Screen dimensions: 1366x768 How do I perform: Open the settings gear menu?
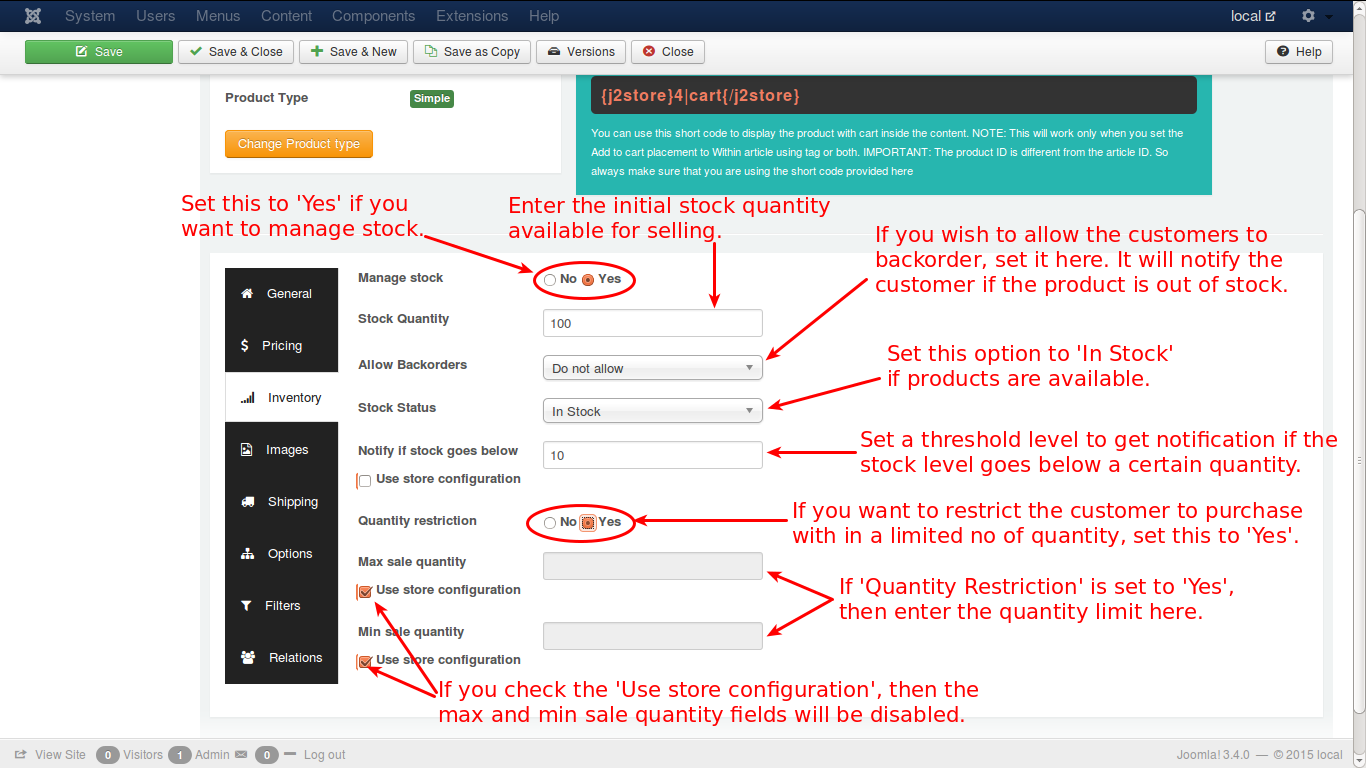pos(1308,16)
